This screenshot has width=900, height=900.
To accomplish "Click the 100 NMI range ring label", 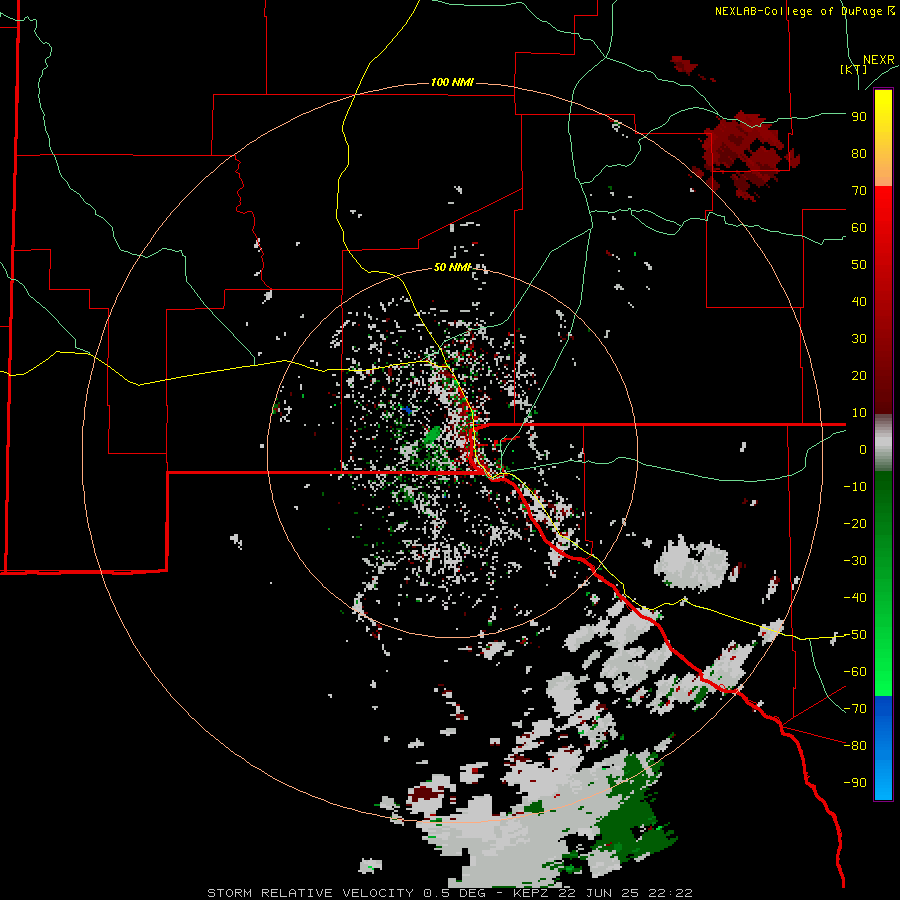I will pos(452,82).
